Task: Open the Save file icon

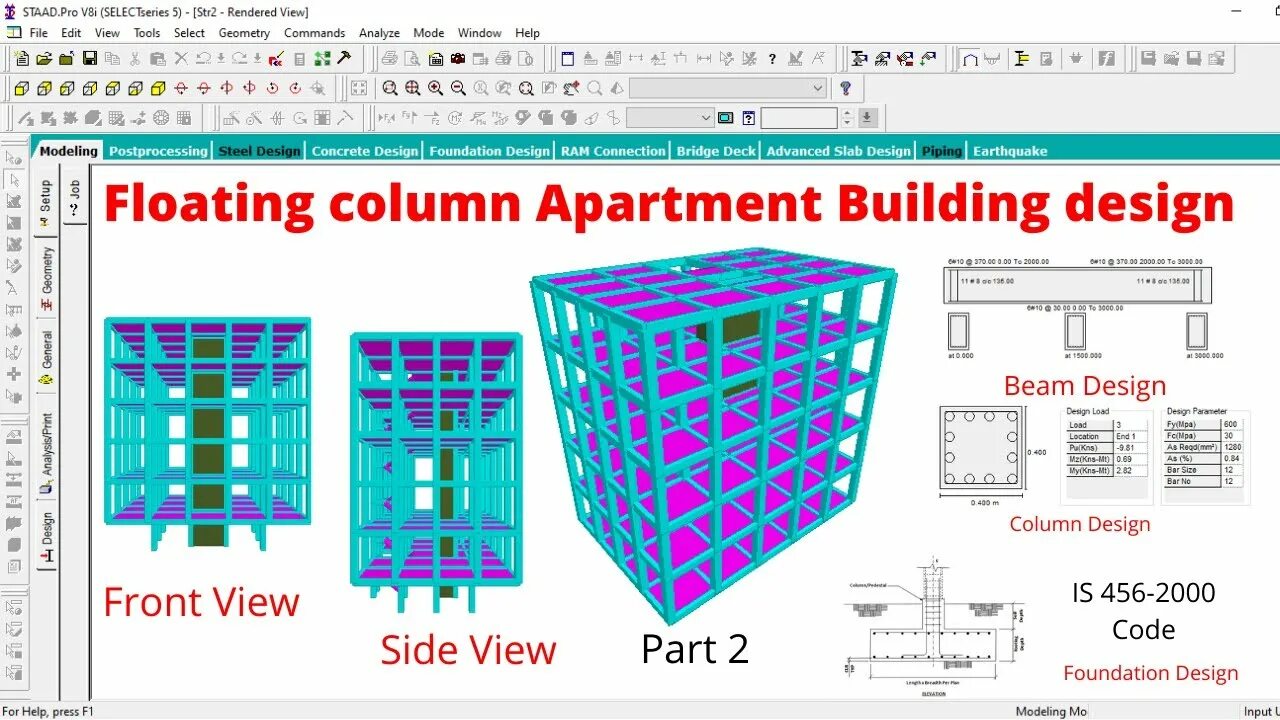Action: [91, 59]
